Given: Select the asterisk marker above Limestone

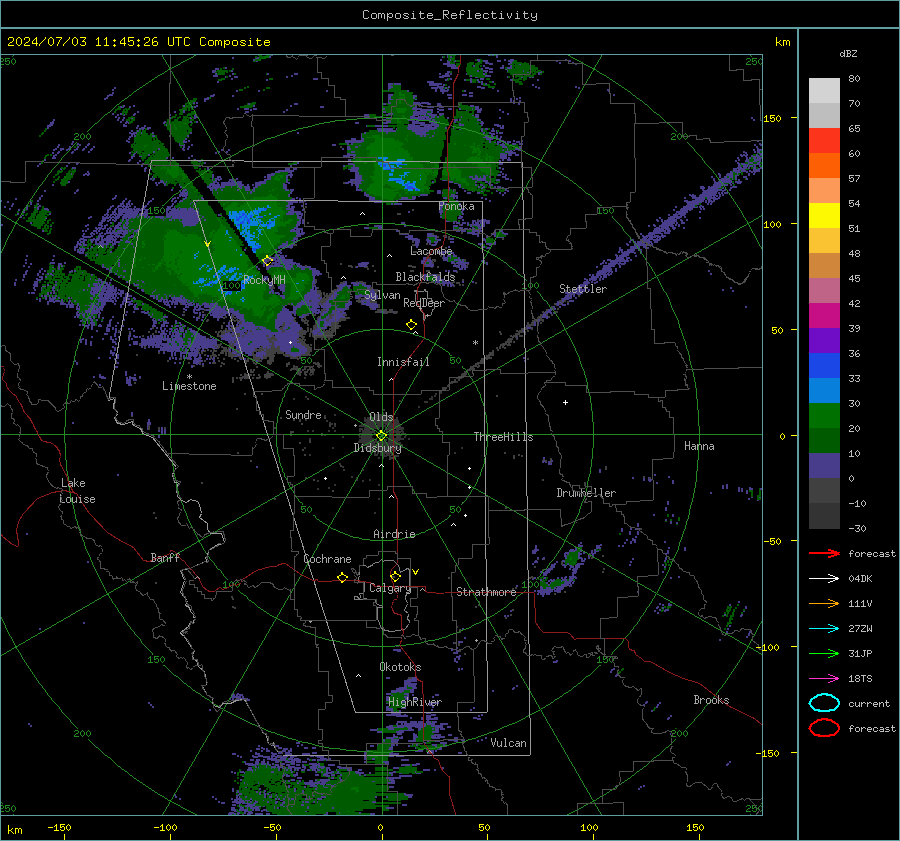Looking at the screenshot, I should coord(189,377).
